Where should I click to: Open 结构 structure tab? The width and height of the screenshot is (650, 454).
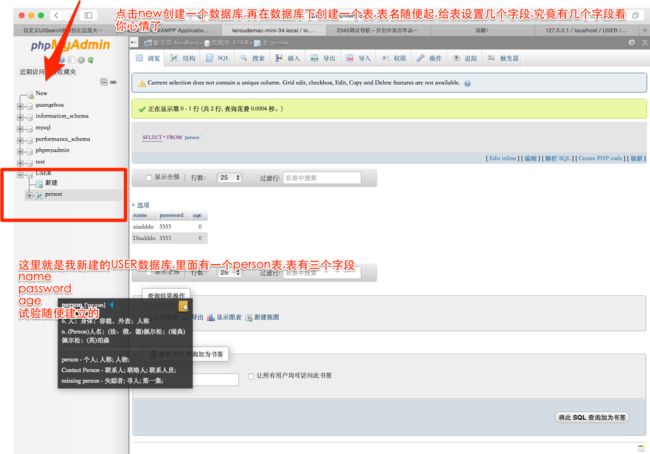[x=183, y=58]
